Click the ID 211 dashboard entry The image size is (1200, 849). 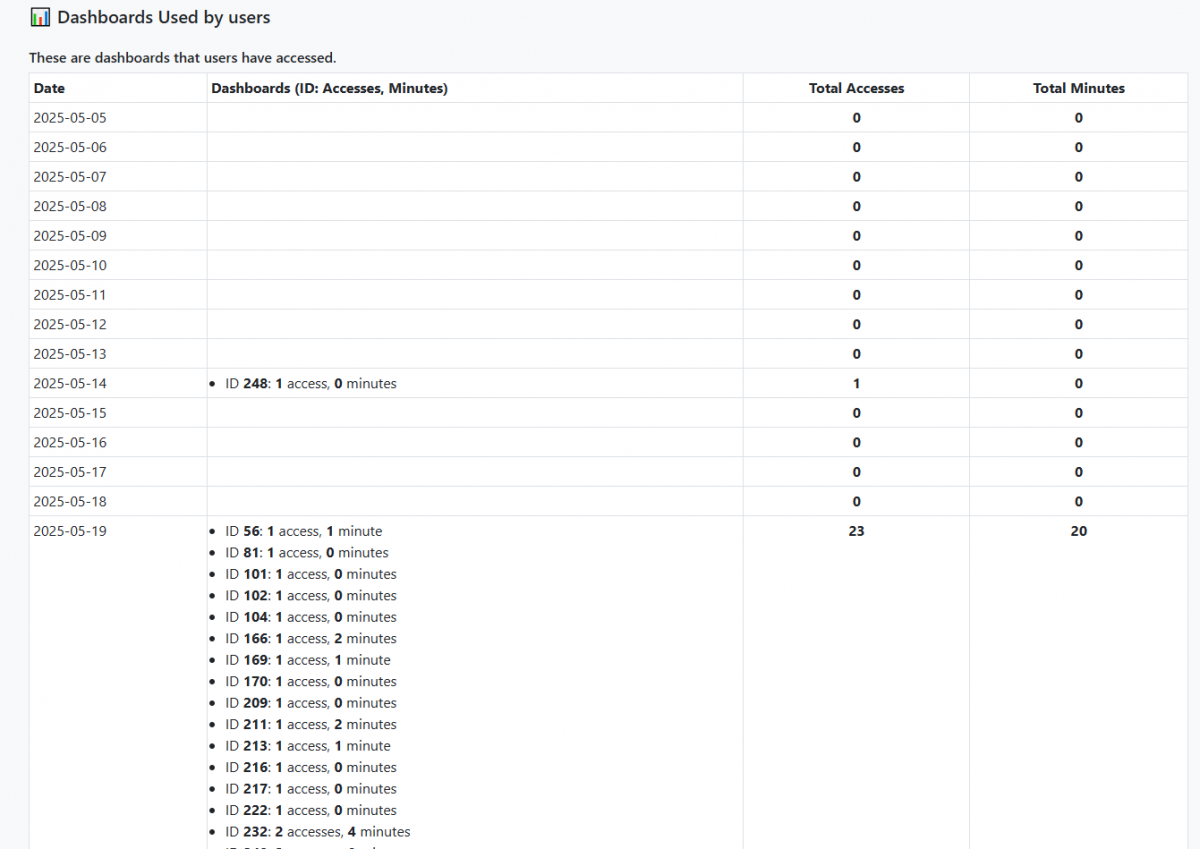coord(310,725)
